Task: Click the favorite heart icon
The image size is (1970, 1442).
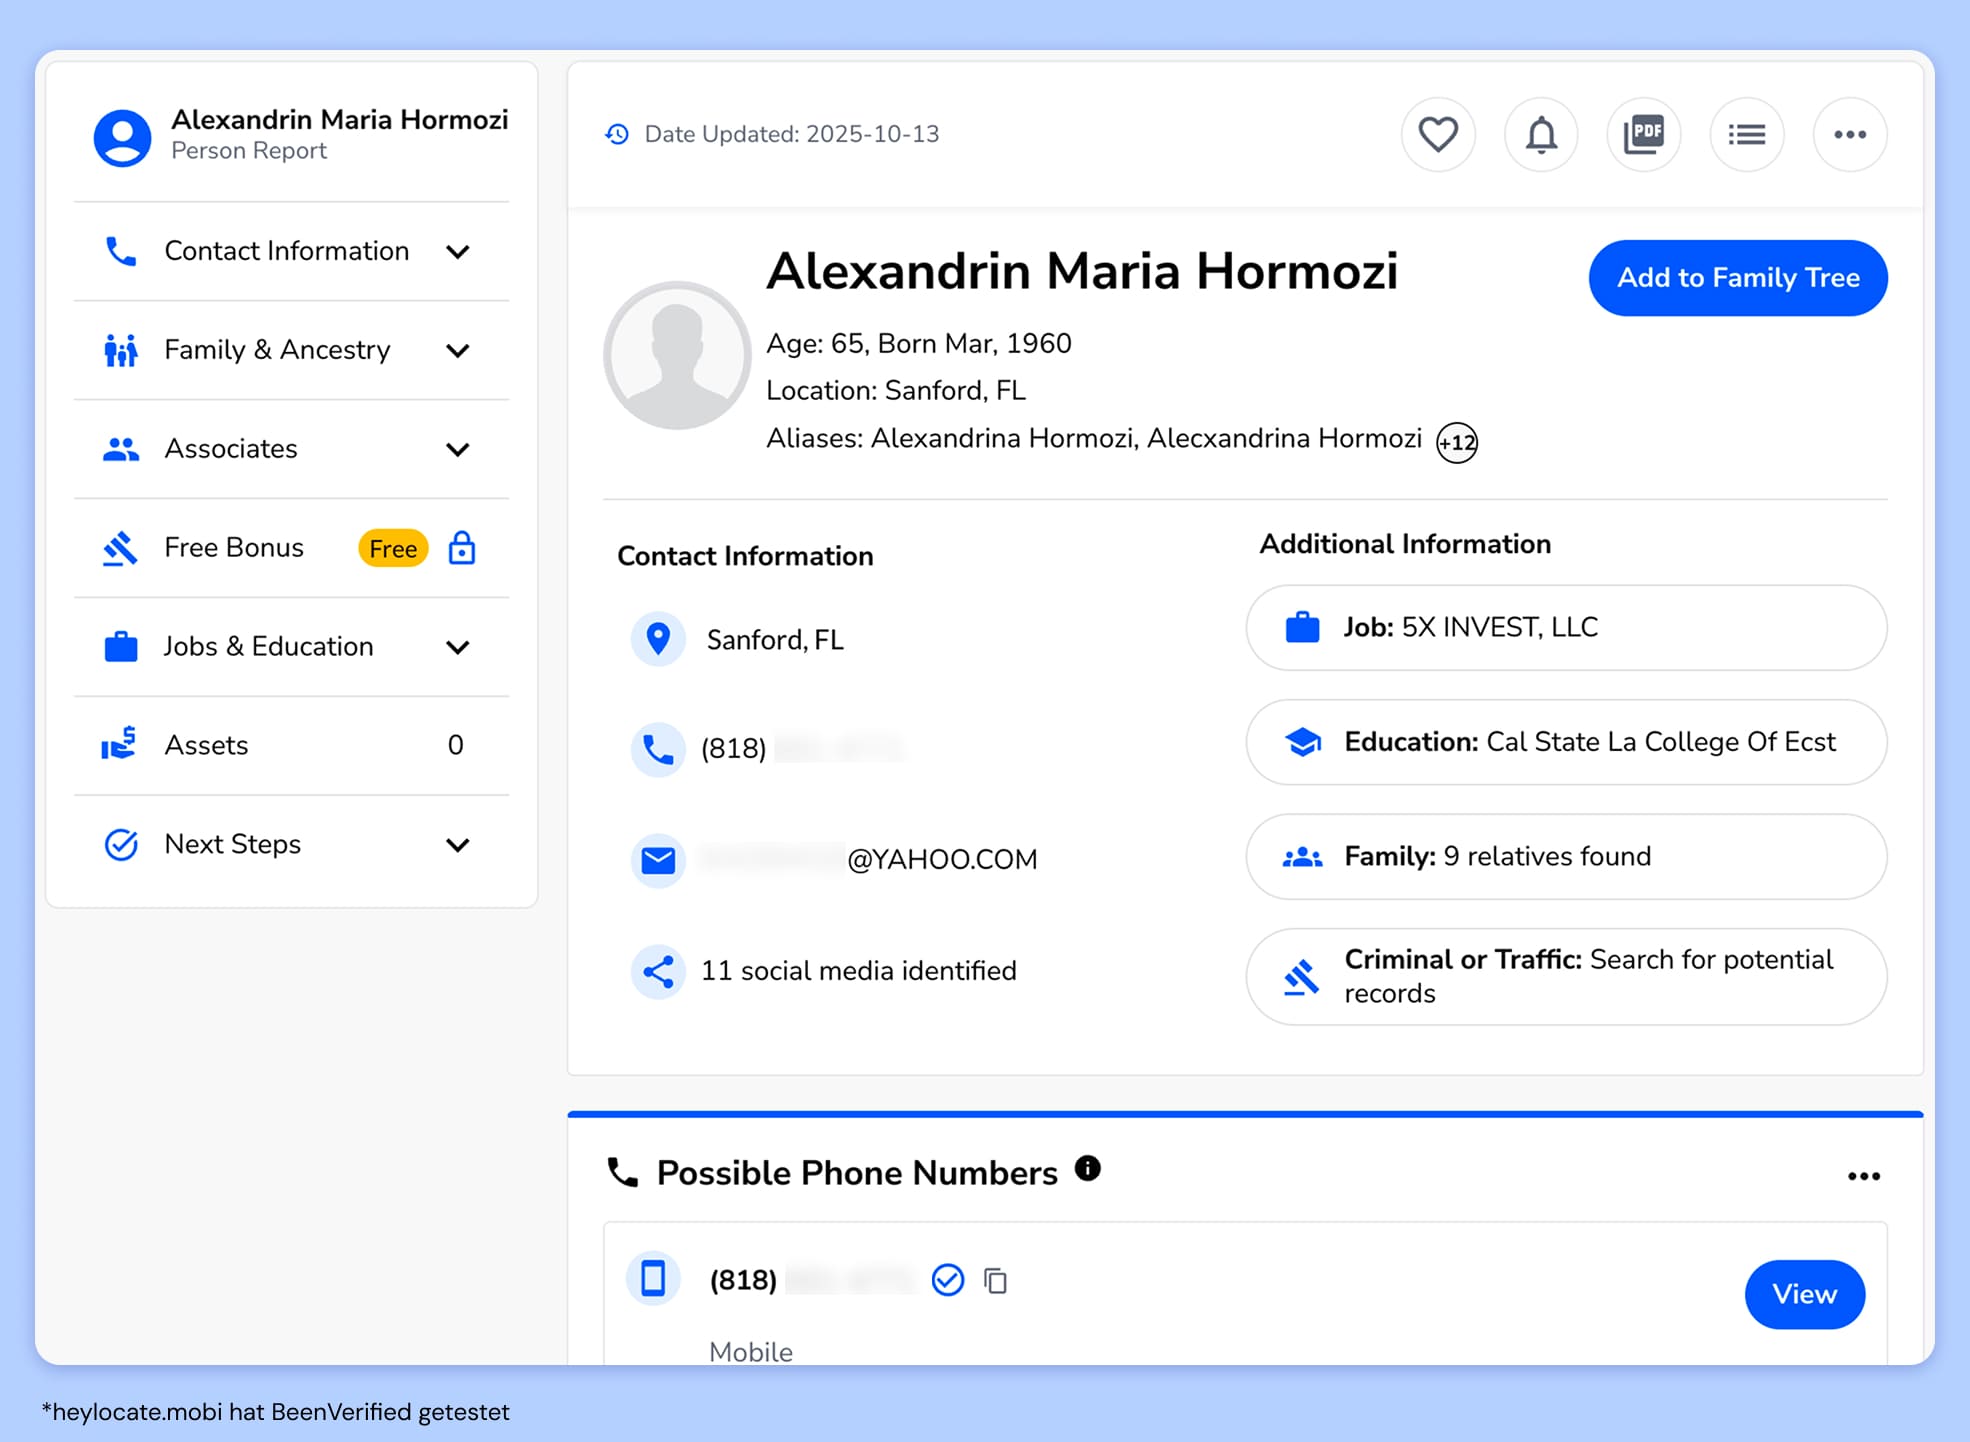Action: (1438, 134)
